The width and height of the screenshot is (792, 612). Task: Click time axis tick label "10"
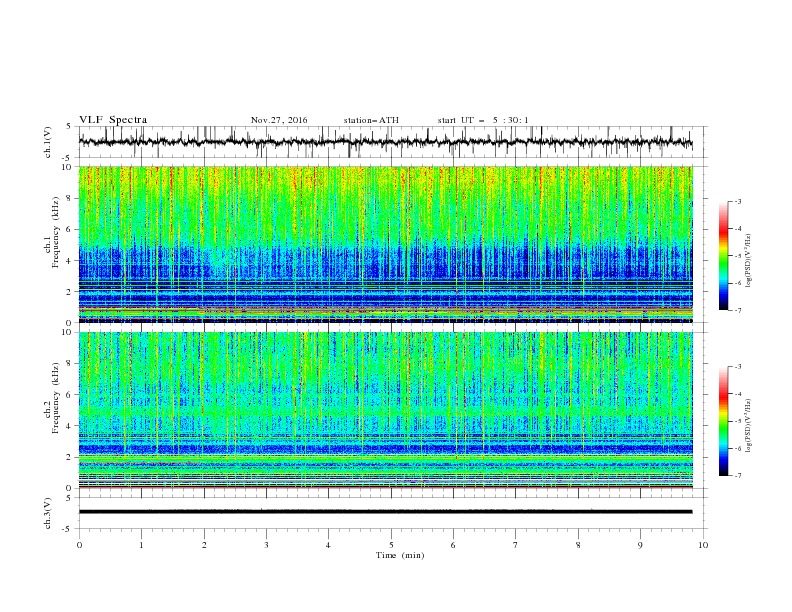[x=703, y=545]
